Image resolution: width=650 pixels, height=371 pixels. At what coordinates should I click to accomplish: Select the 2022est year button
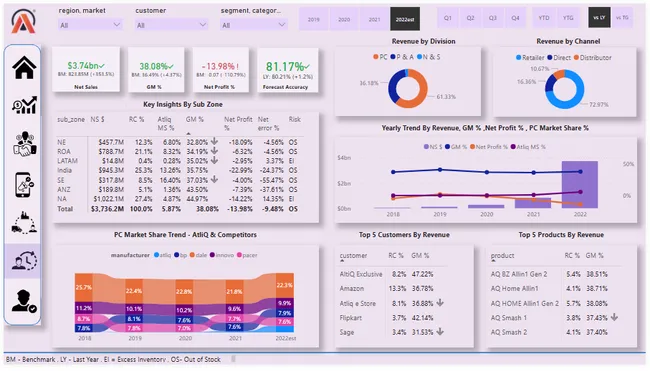coord(405,19)
